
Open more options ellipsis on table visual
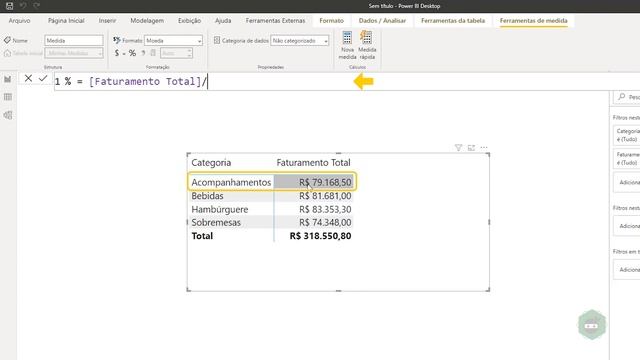484,148
